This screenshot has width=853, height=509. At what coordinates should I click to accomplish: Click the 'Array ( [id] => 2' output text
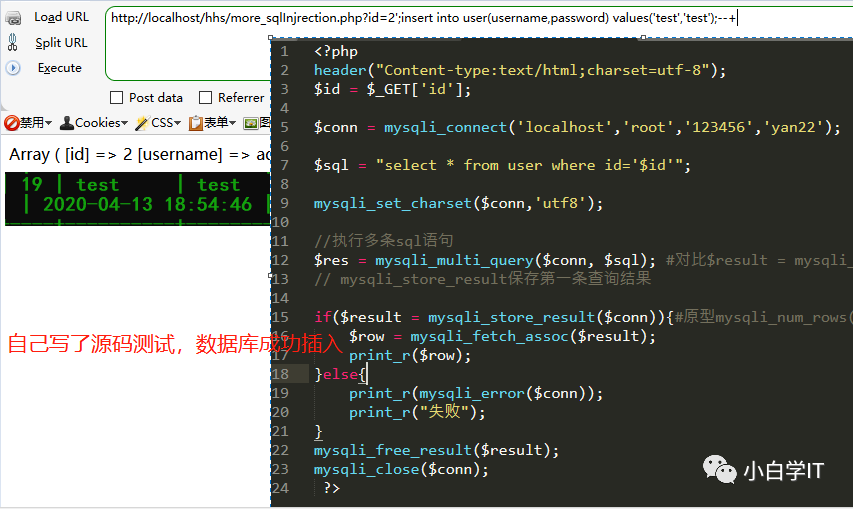[x=71, y=155]
